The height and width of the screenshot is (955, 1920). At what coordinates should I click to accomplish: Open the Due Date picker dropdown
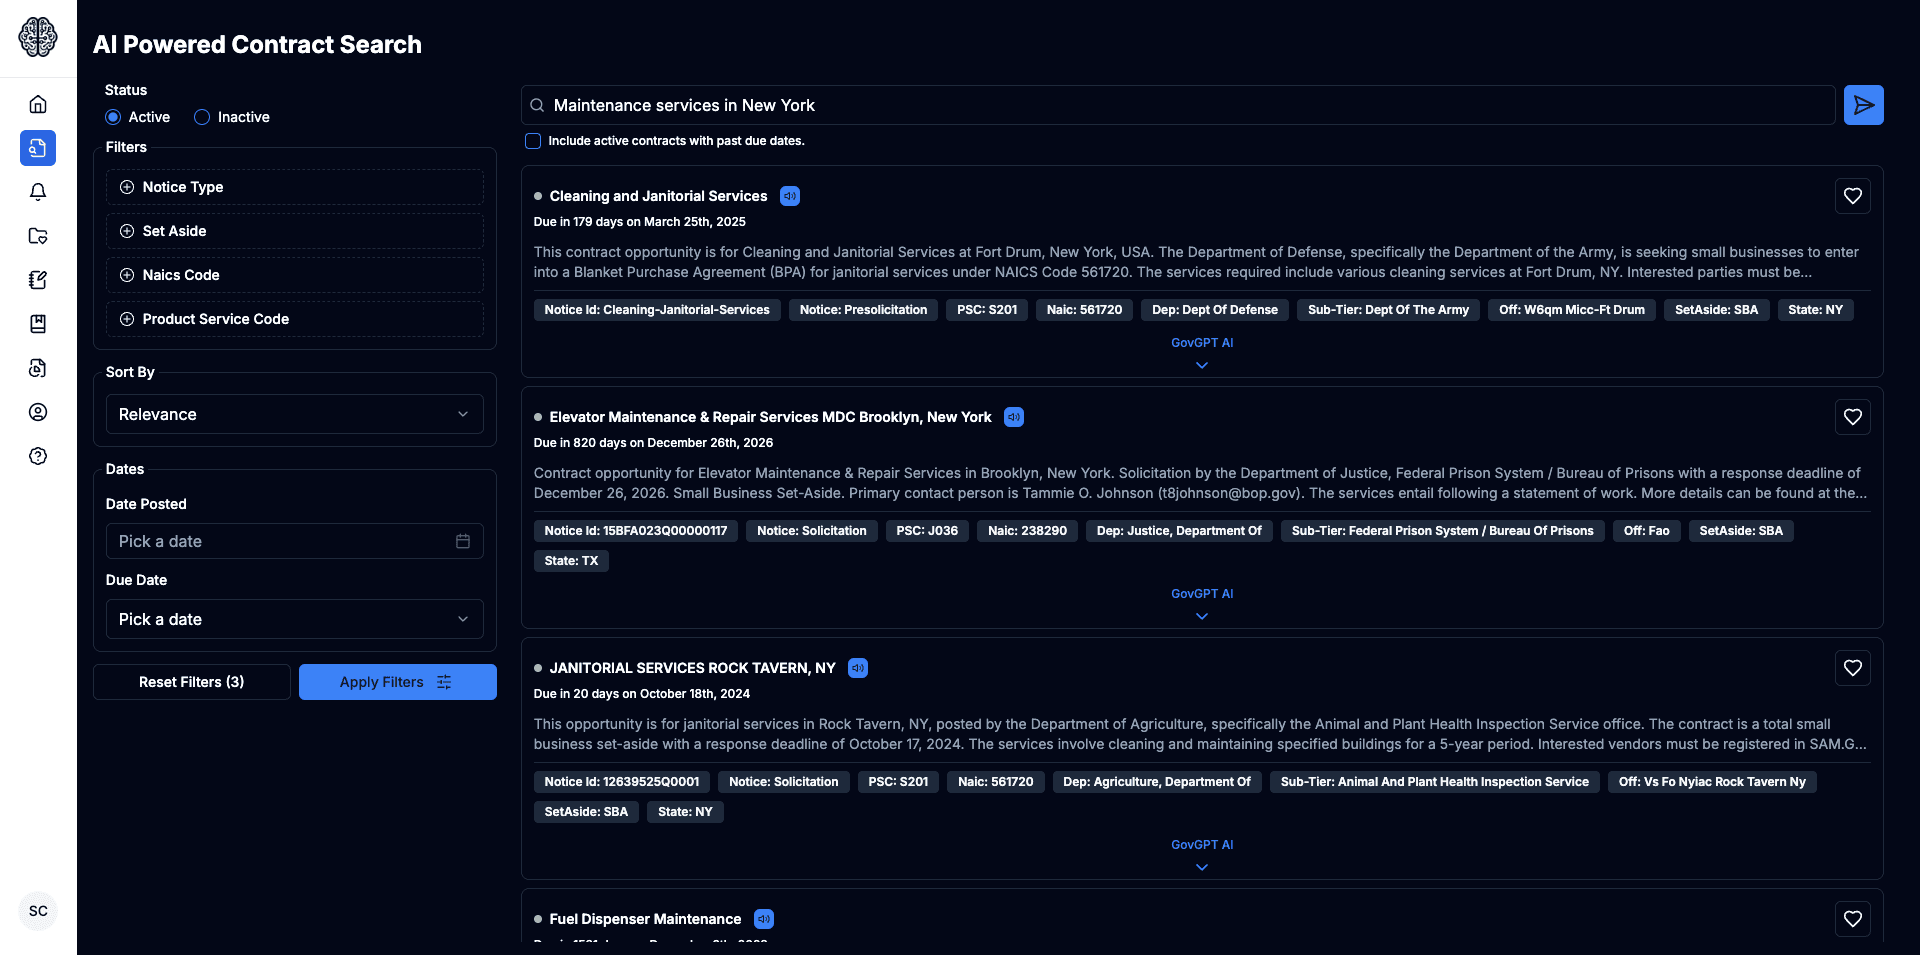point(295,619)
